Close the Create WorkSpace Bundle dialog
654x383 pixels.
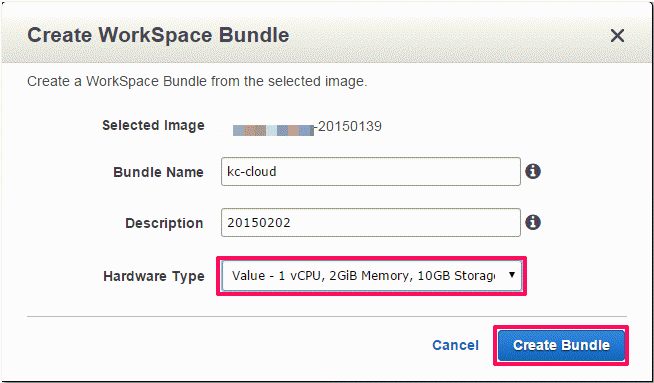(617, 36)
